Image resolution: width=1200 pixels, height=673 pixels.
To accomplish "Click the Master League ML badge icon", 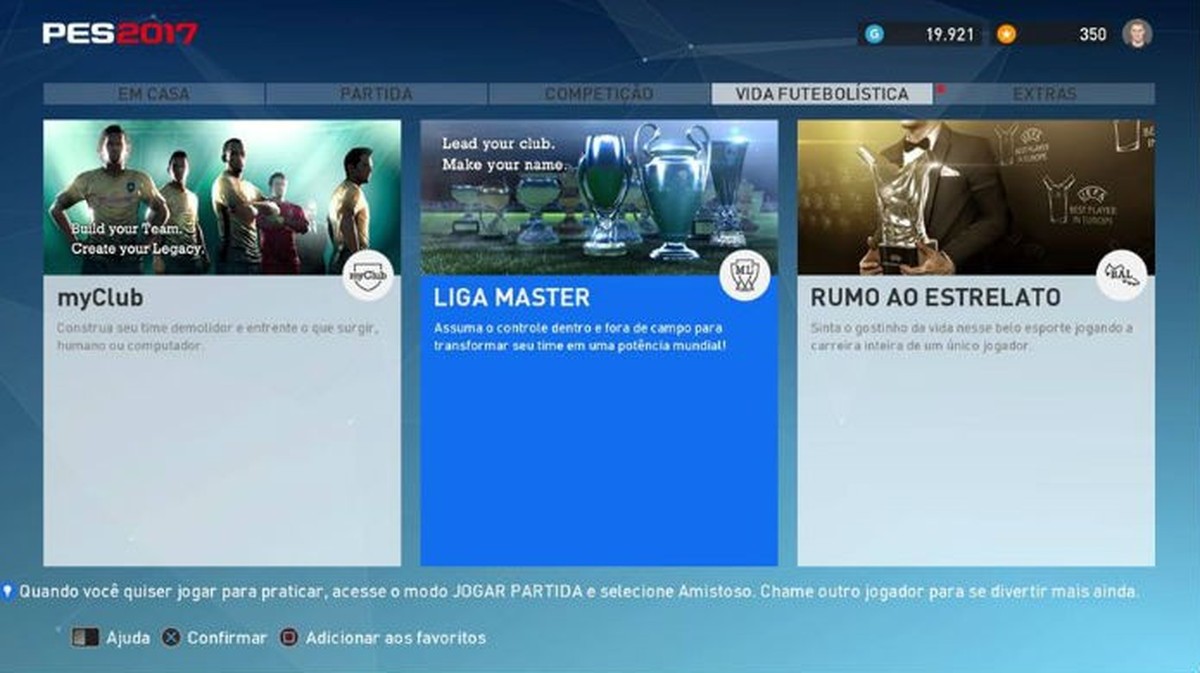I will [x=744, y=274].
